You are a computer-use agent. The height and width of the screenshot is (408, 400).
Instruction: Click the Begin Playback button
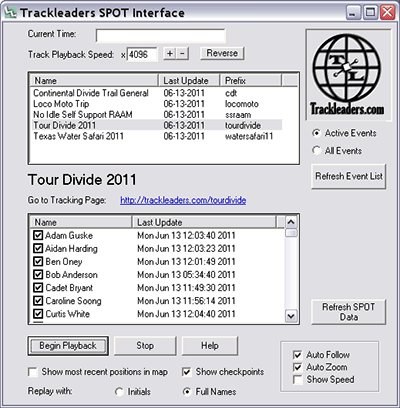[x=68, y=346]
